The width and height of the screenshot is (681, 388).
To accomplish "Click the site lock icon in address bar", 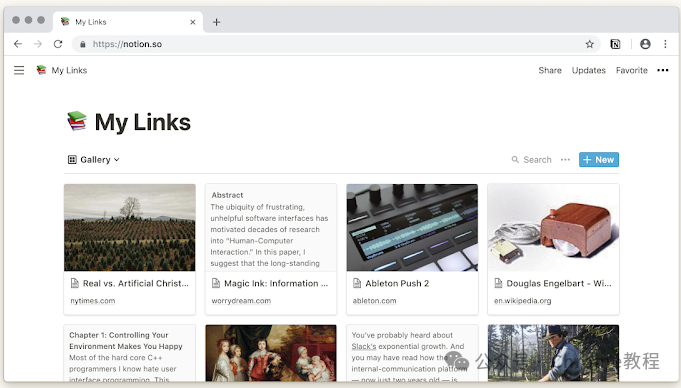I will (x=83, y=44).
